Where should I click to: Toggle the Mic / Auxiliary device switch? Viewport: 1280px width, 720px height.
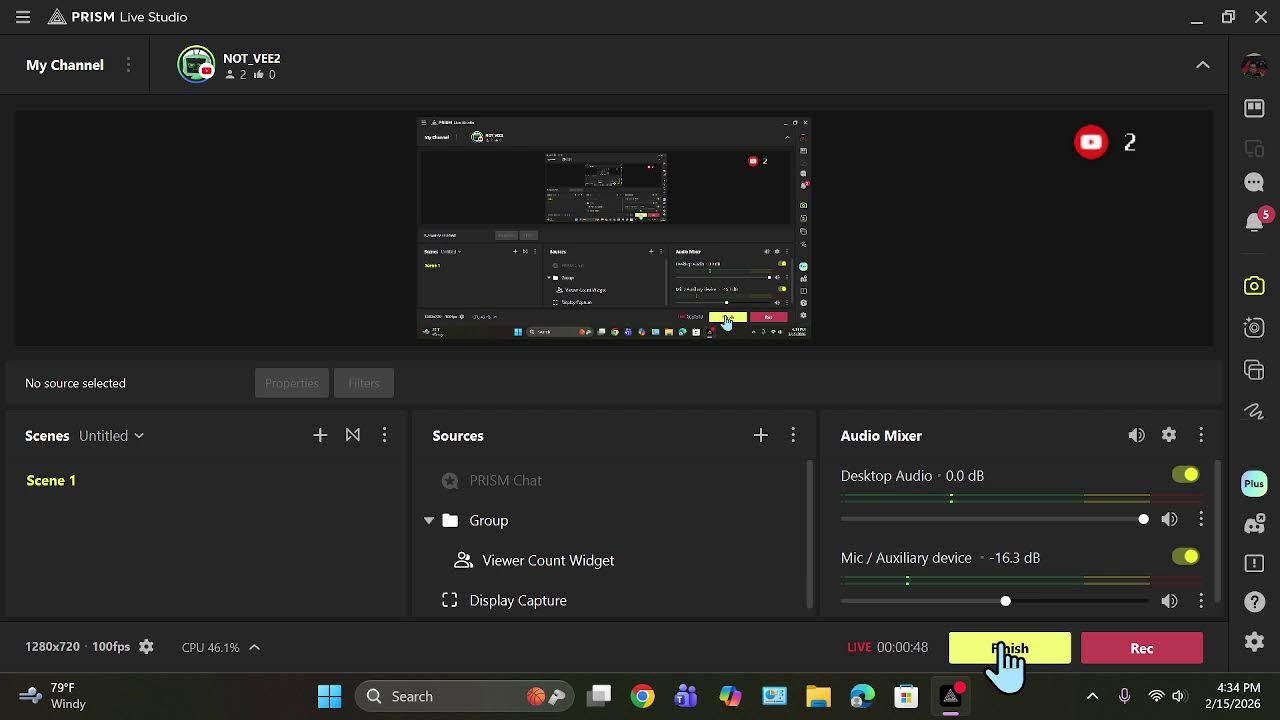pyautogui.click(x=1186, y=557)
